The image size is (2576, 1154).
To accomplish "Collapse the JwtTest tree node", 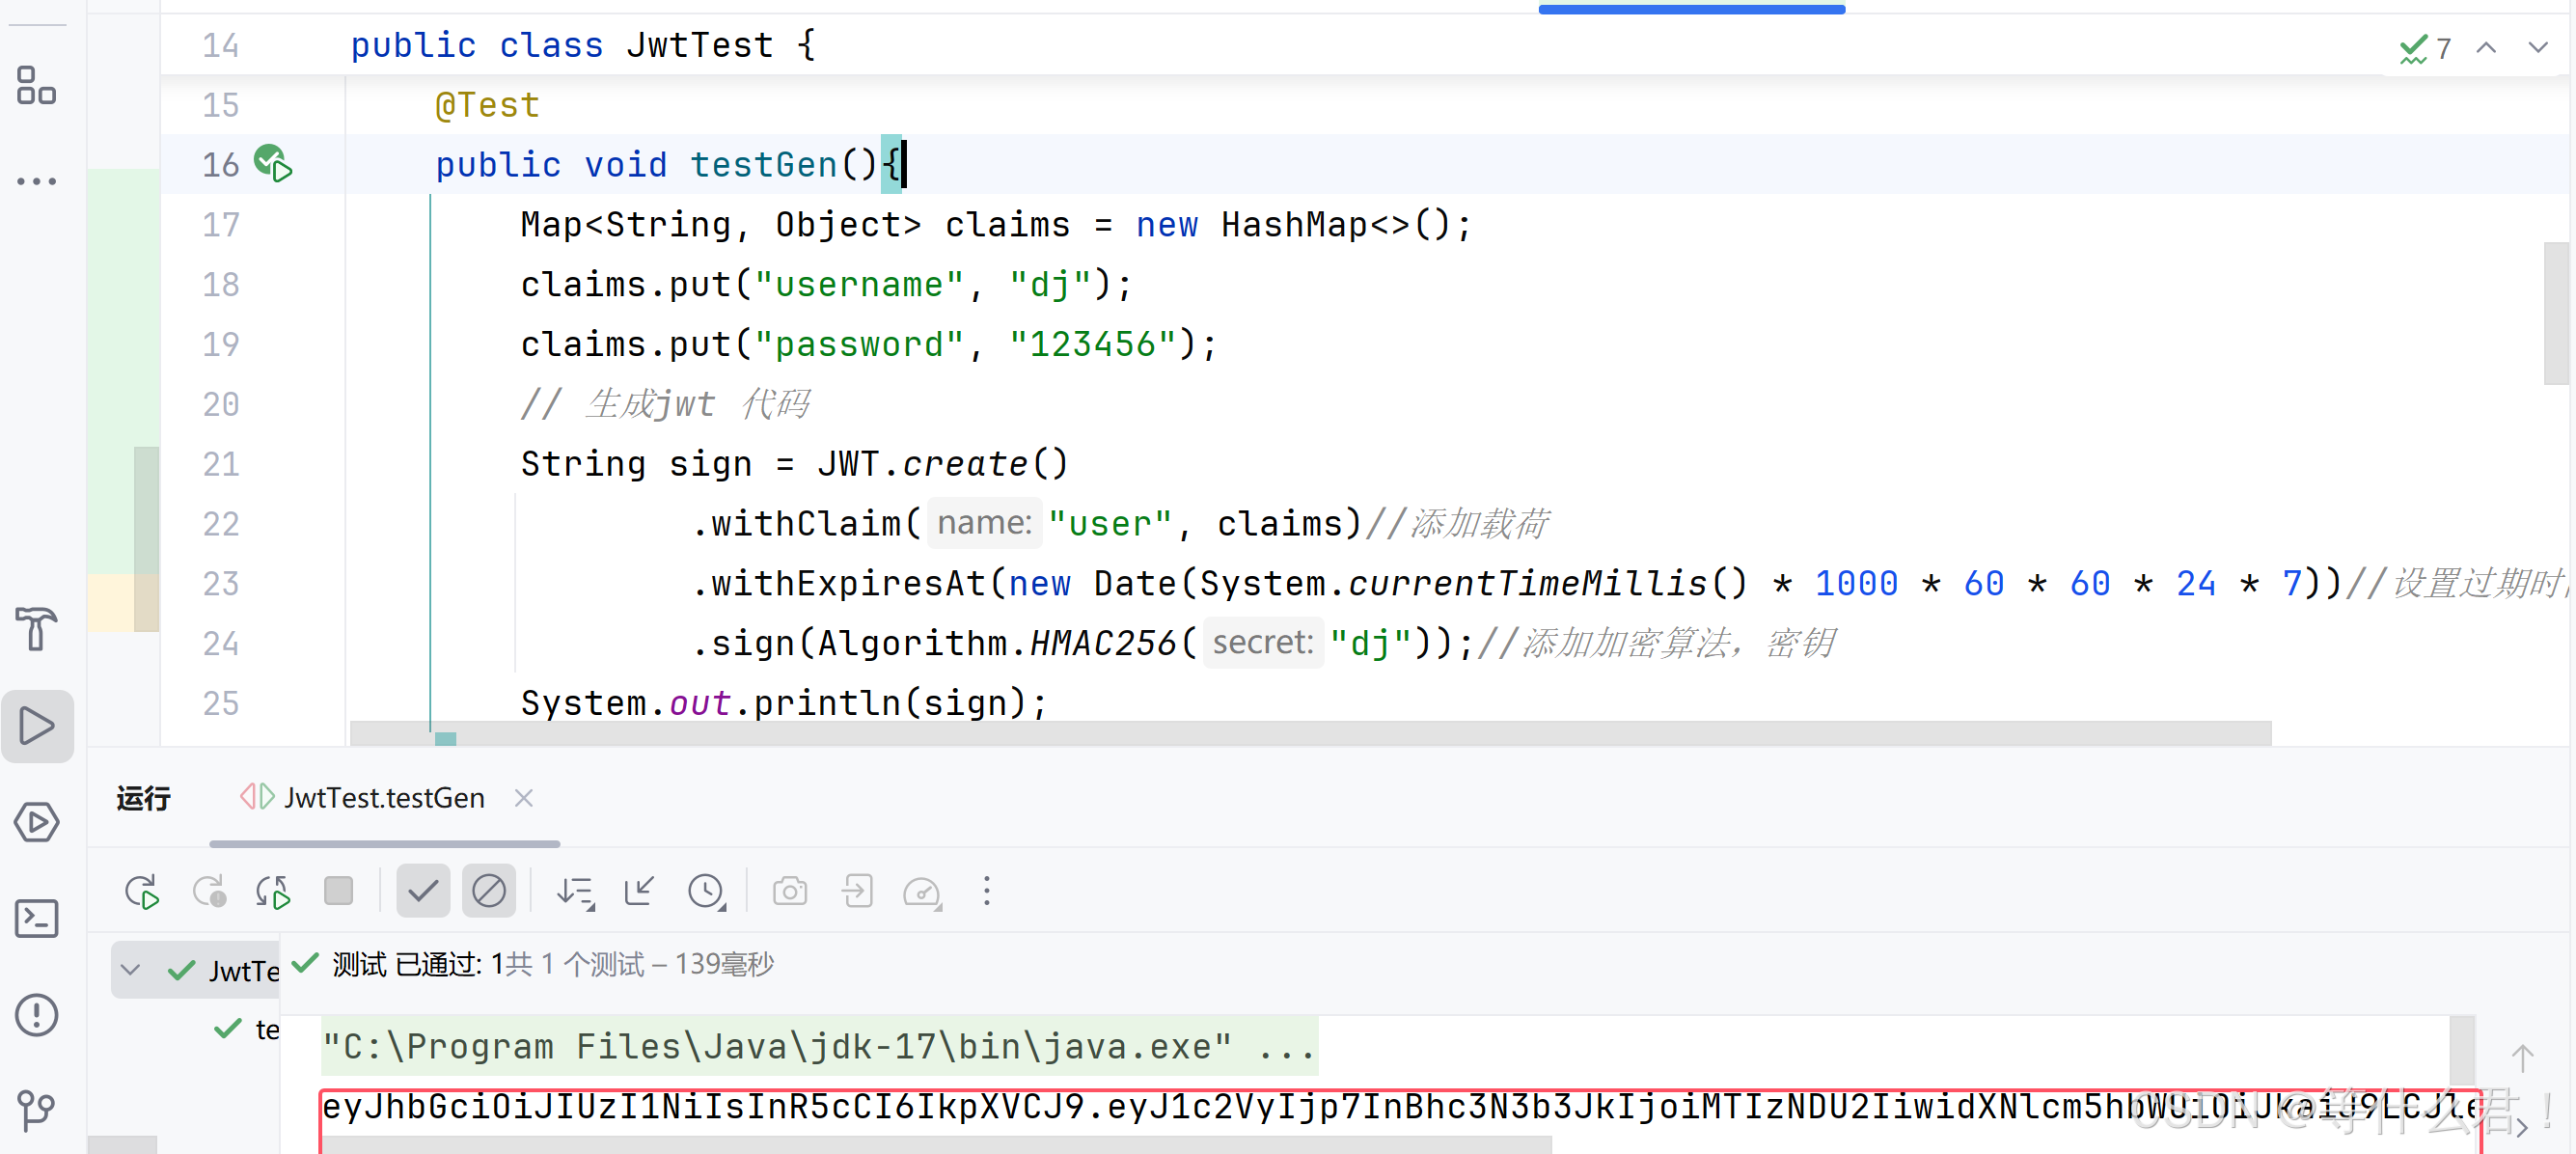I will [130, 969].
